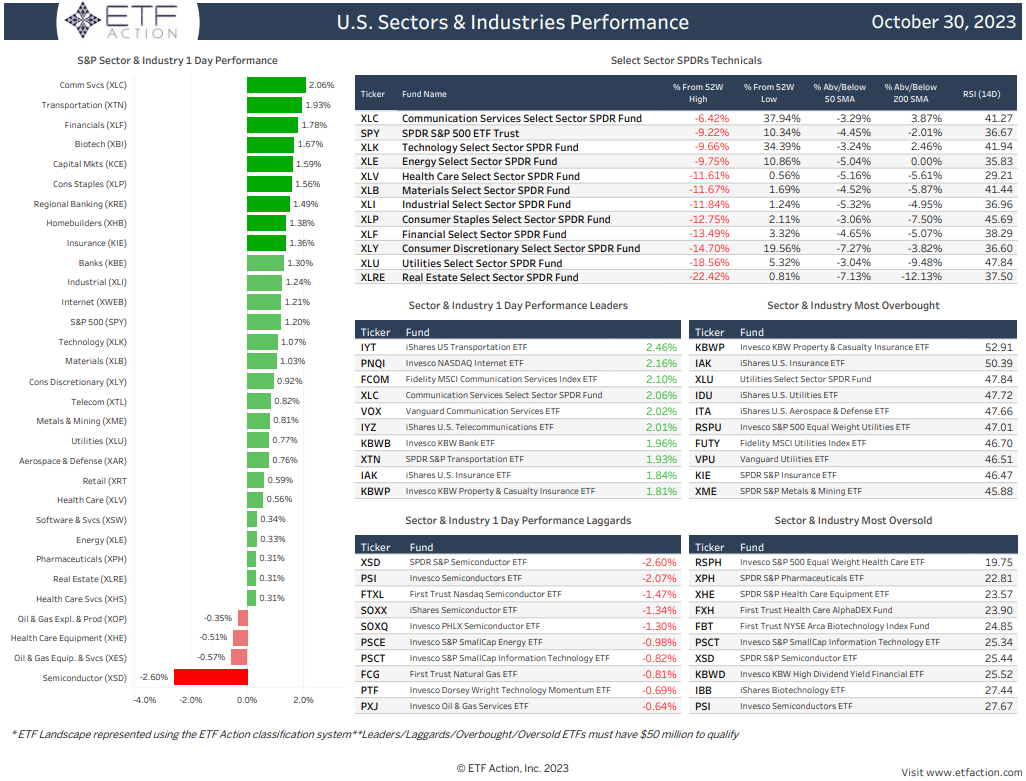The image size is (1026, 781).
Task: Select the 52.91 RSI value
Action: pyautogui.click(x=999, y=347)
